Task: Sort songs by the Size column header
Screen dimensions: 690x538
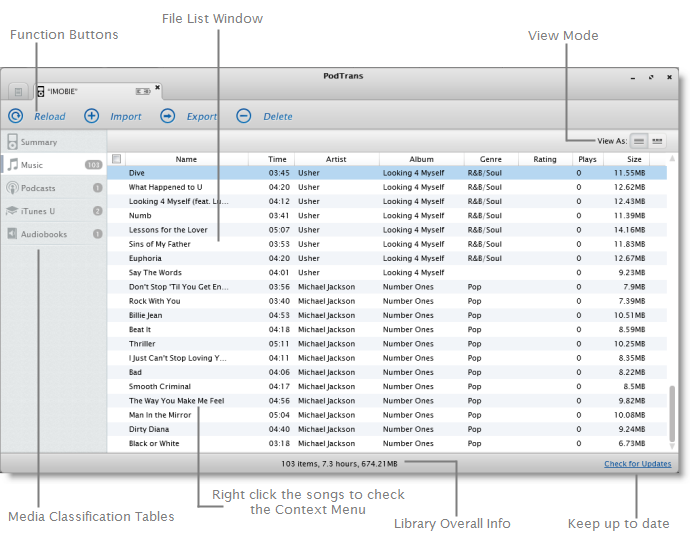Action: click(634, 159)
